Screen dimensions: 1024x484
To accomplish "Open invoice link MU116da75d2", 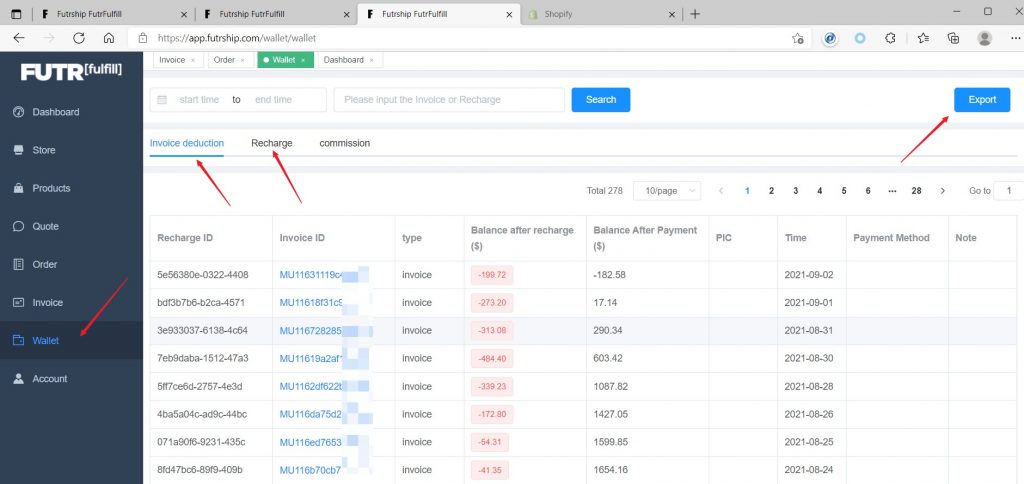I will pos(311,414).
